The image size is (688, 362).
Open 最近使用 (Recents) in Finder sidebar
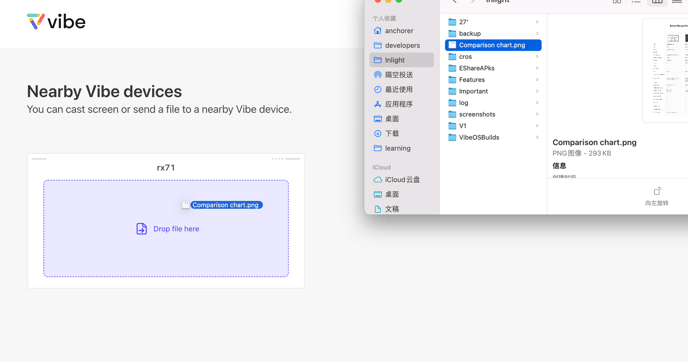pyautogui.click(x=401, y=90)
